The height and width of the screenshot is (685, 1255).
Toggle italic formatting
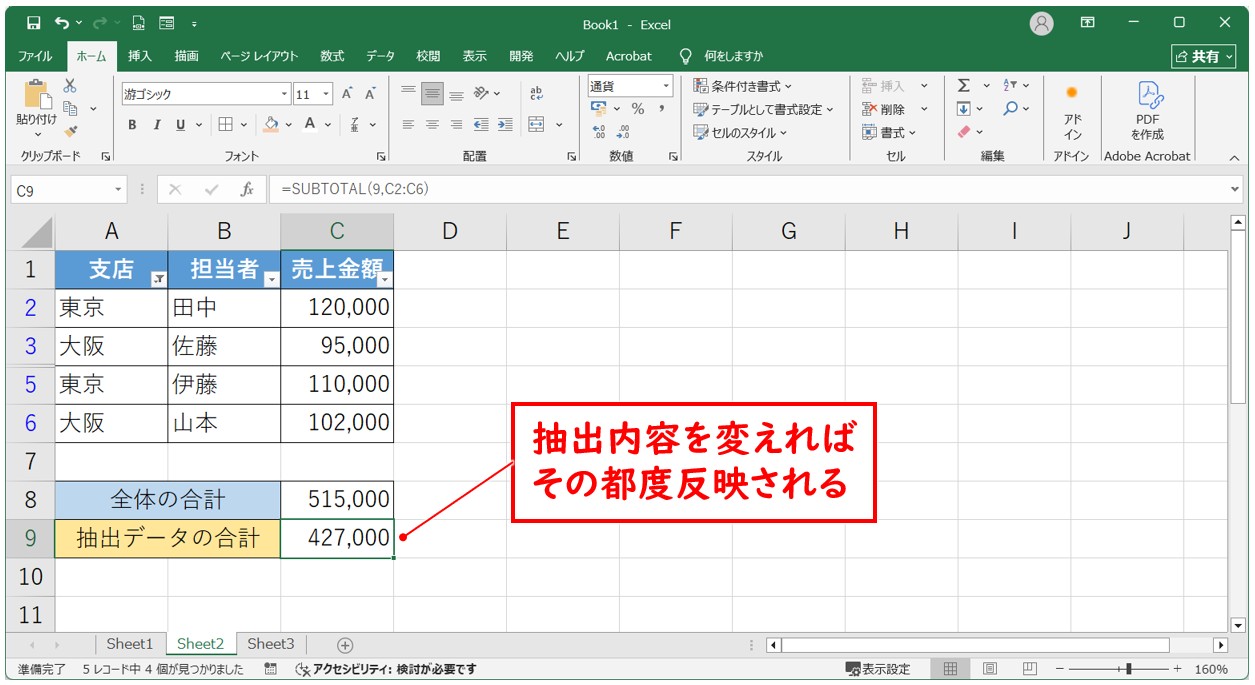156,125
